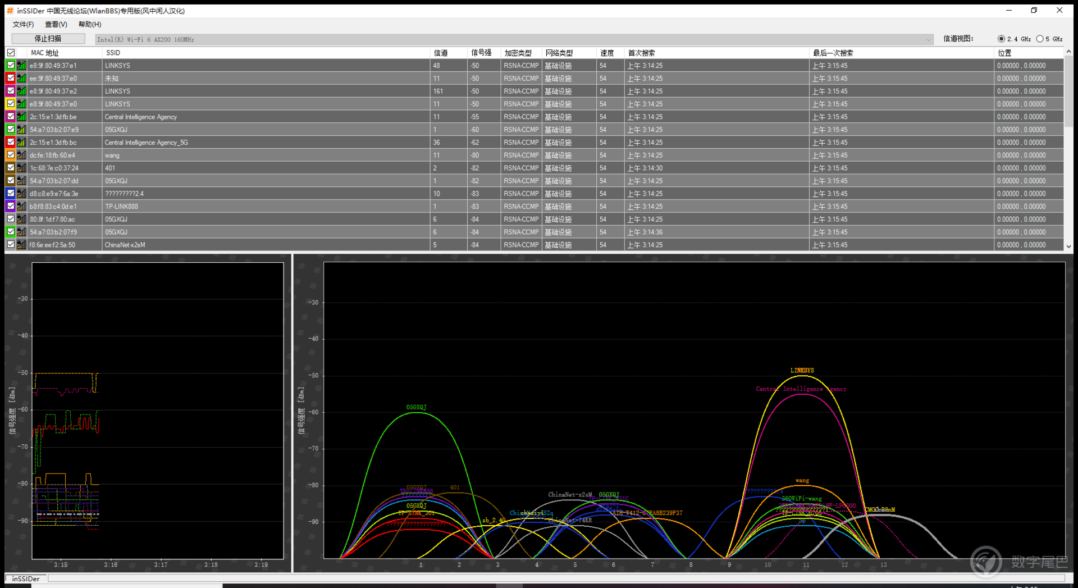Click signal icon for Central Intelligence Agency_5G row

click(x=21, y=142)
